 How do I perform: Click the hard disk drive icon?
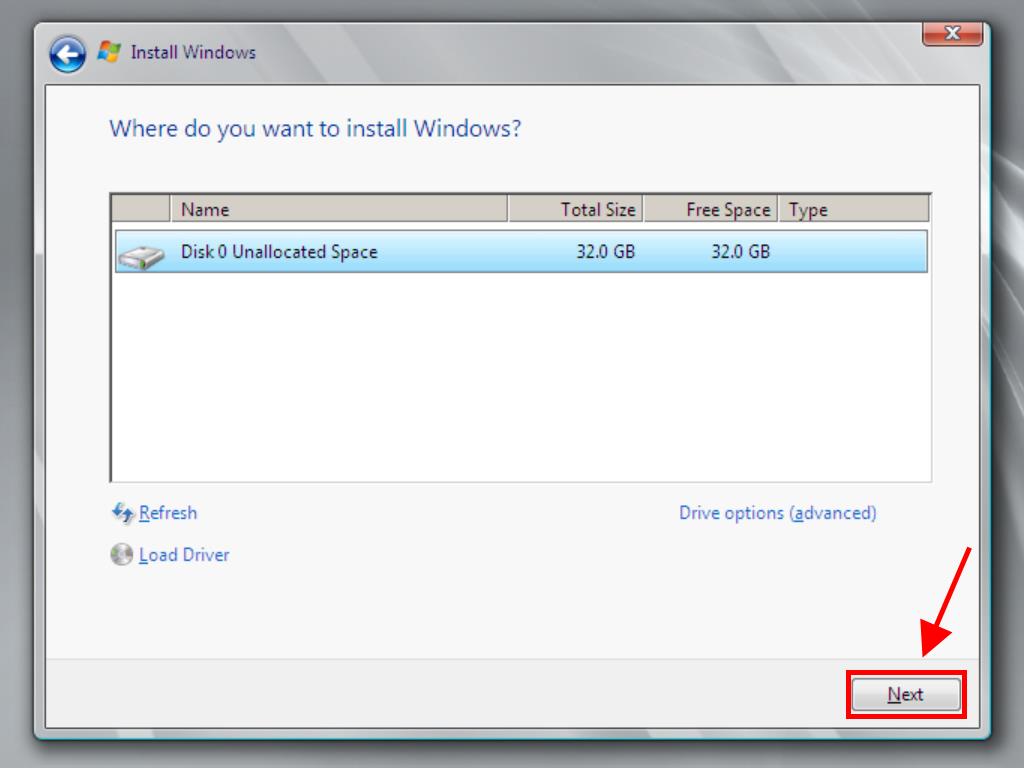click(141, 257)
